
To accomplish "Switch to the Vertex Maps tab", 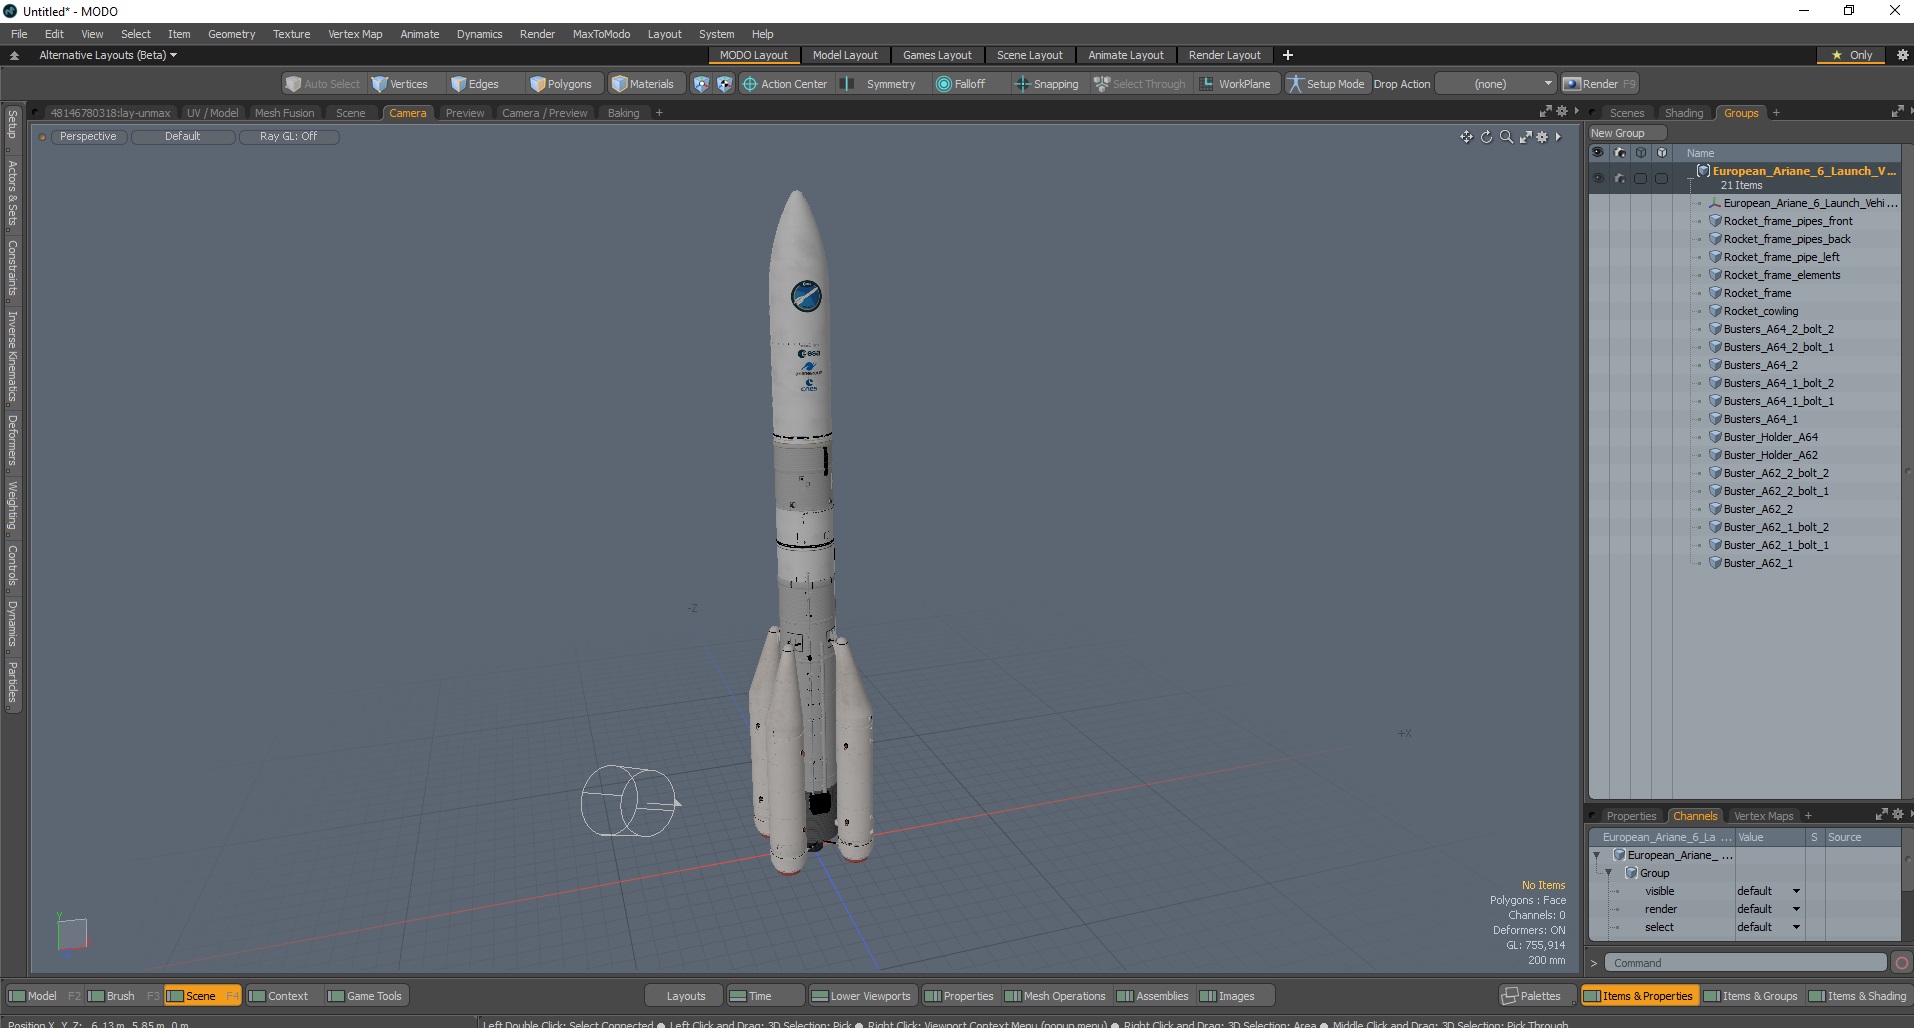I will [1763, 816].
